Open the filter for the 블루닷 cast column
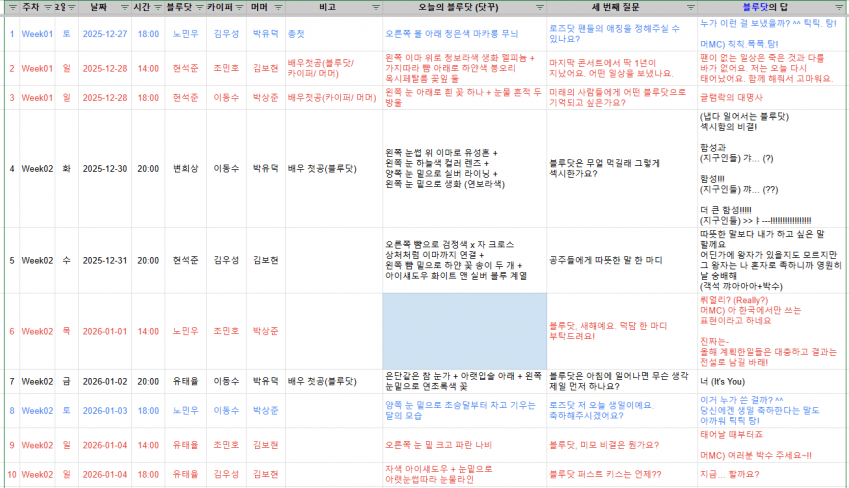This screenshot has height=488, width=849. [x=200, y=8]
